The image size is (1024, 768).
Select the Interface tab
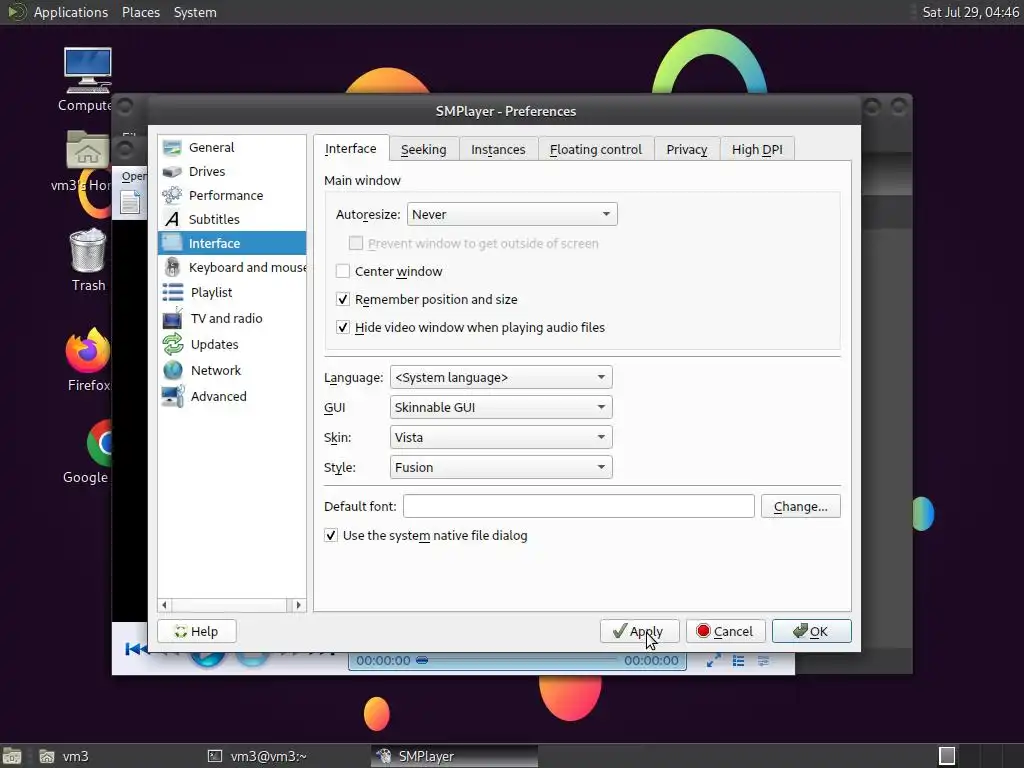click(351, 148)
